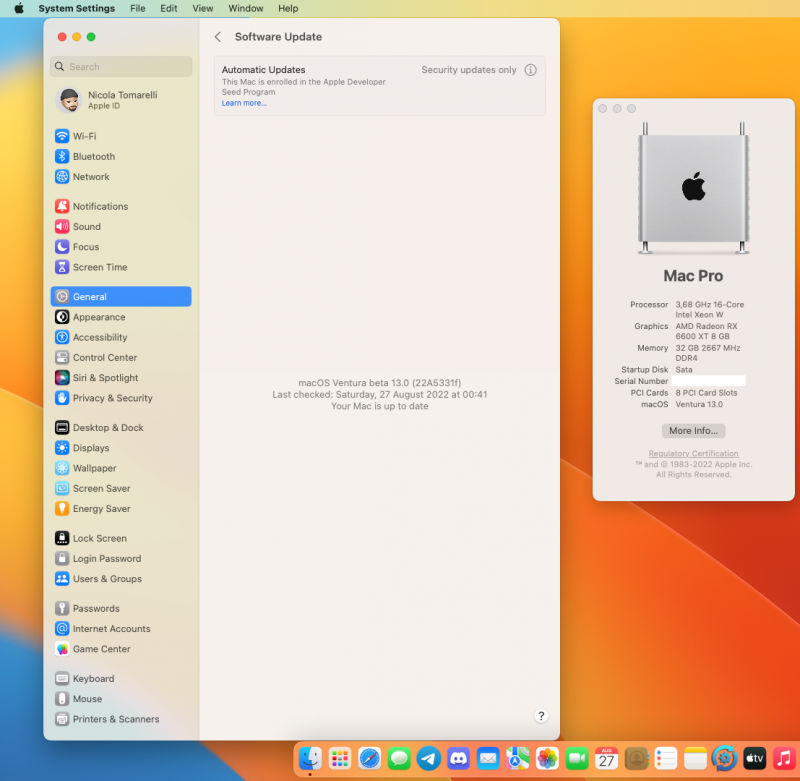
Task: Open the Apple menu
Action: 18,8
